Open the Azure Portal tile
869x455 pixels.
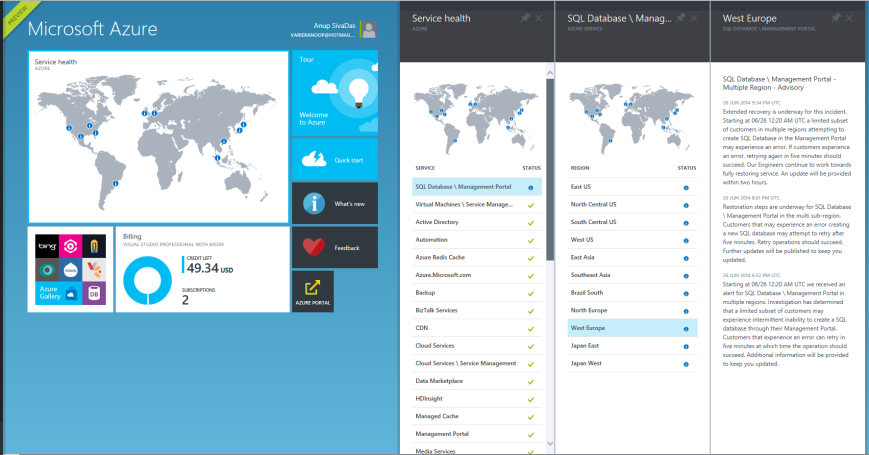tap(313, 291)
